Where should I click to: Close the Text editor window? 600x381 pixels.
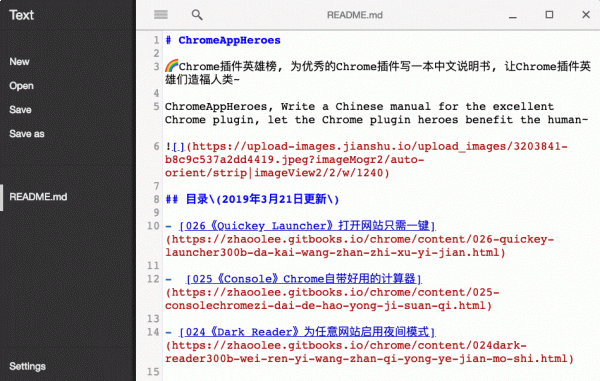pos(586,15)
